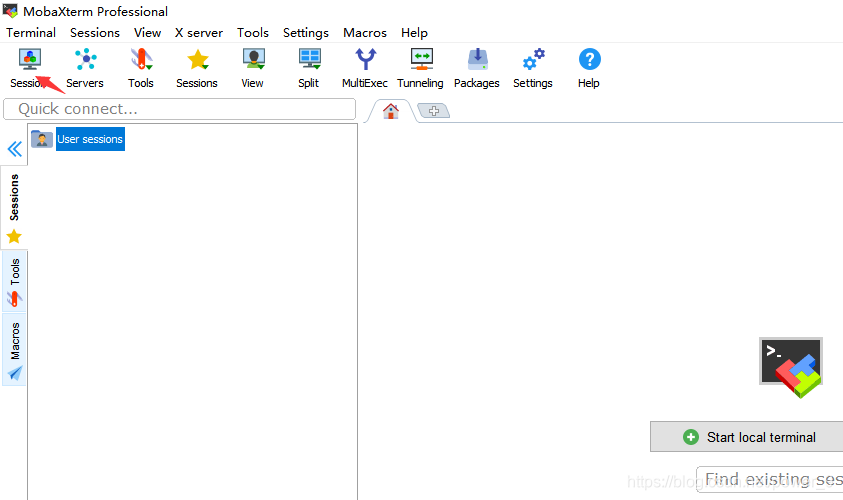The image size is (843, 500).
Task: Open the Settings menu in menu bar
Action: coord(306,33)
